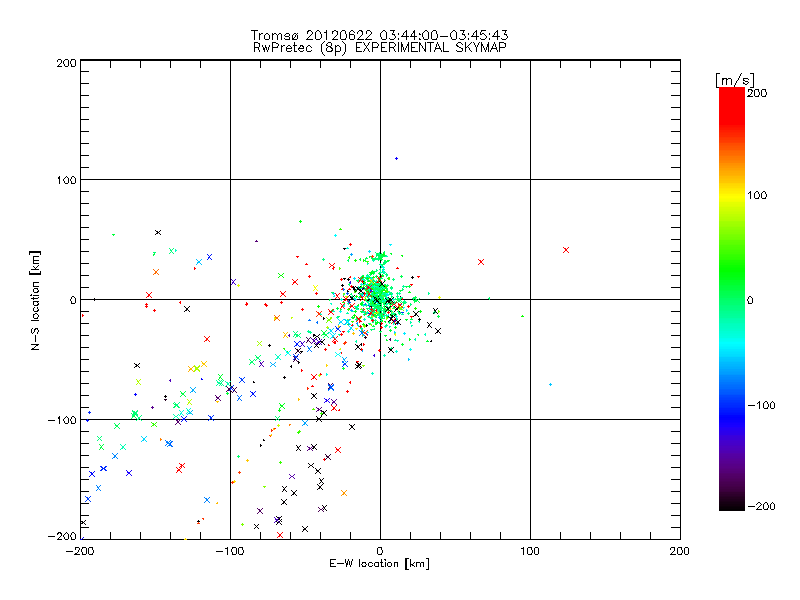Click the y-axis '-100' tick label

tap(62, 420)
